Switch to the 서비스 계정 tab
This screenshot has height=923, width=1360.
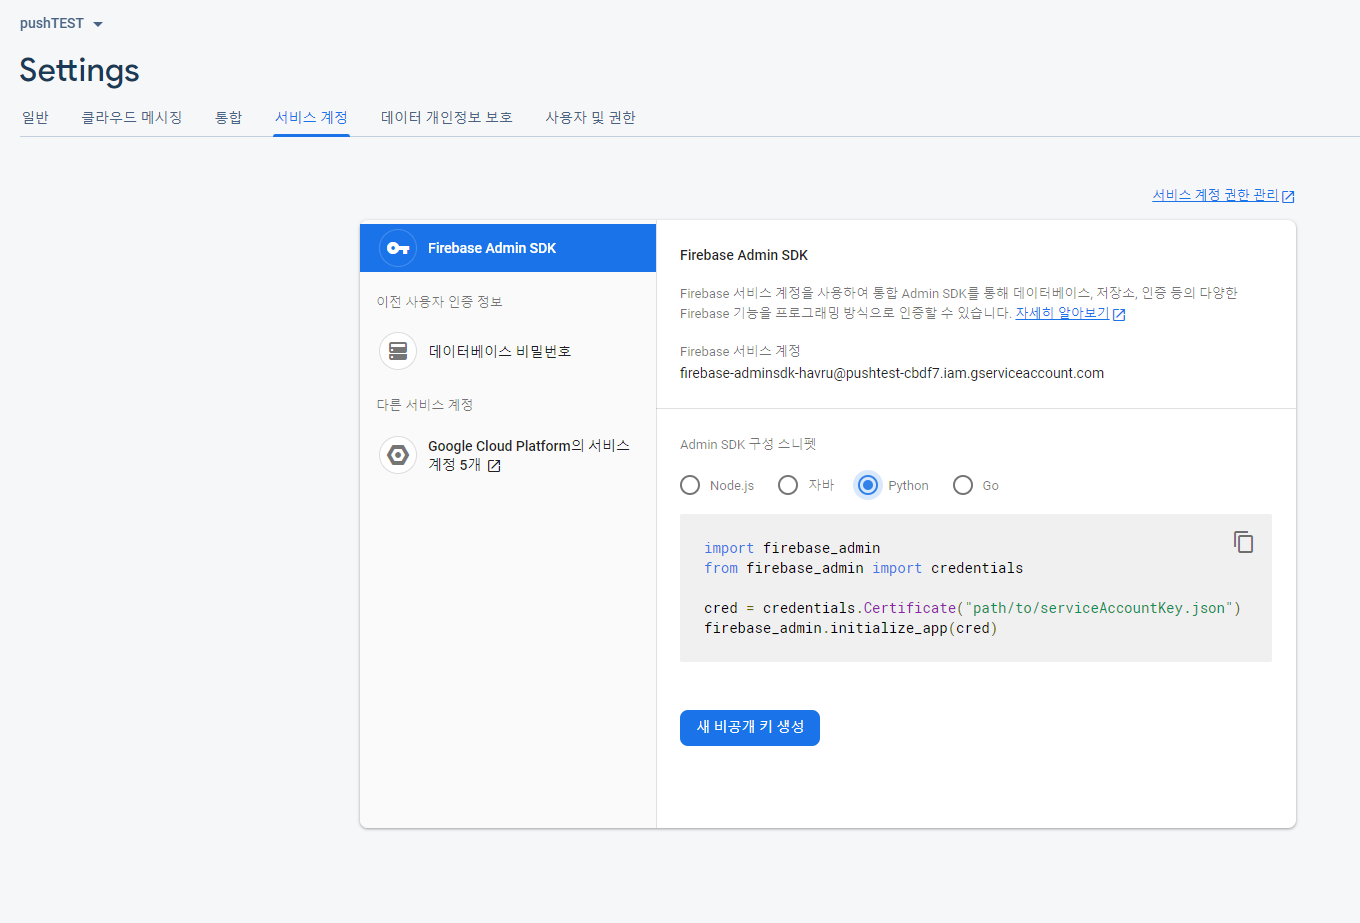point(311,117)
